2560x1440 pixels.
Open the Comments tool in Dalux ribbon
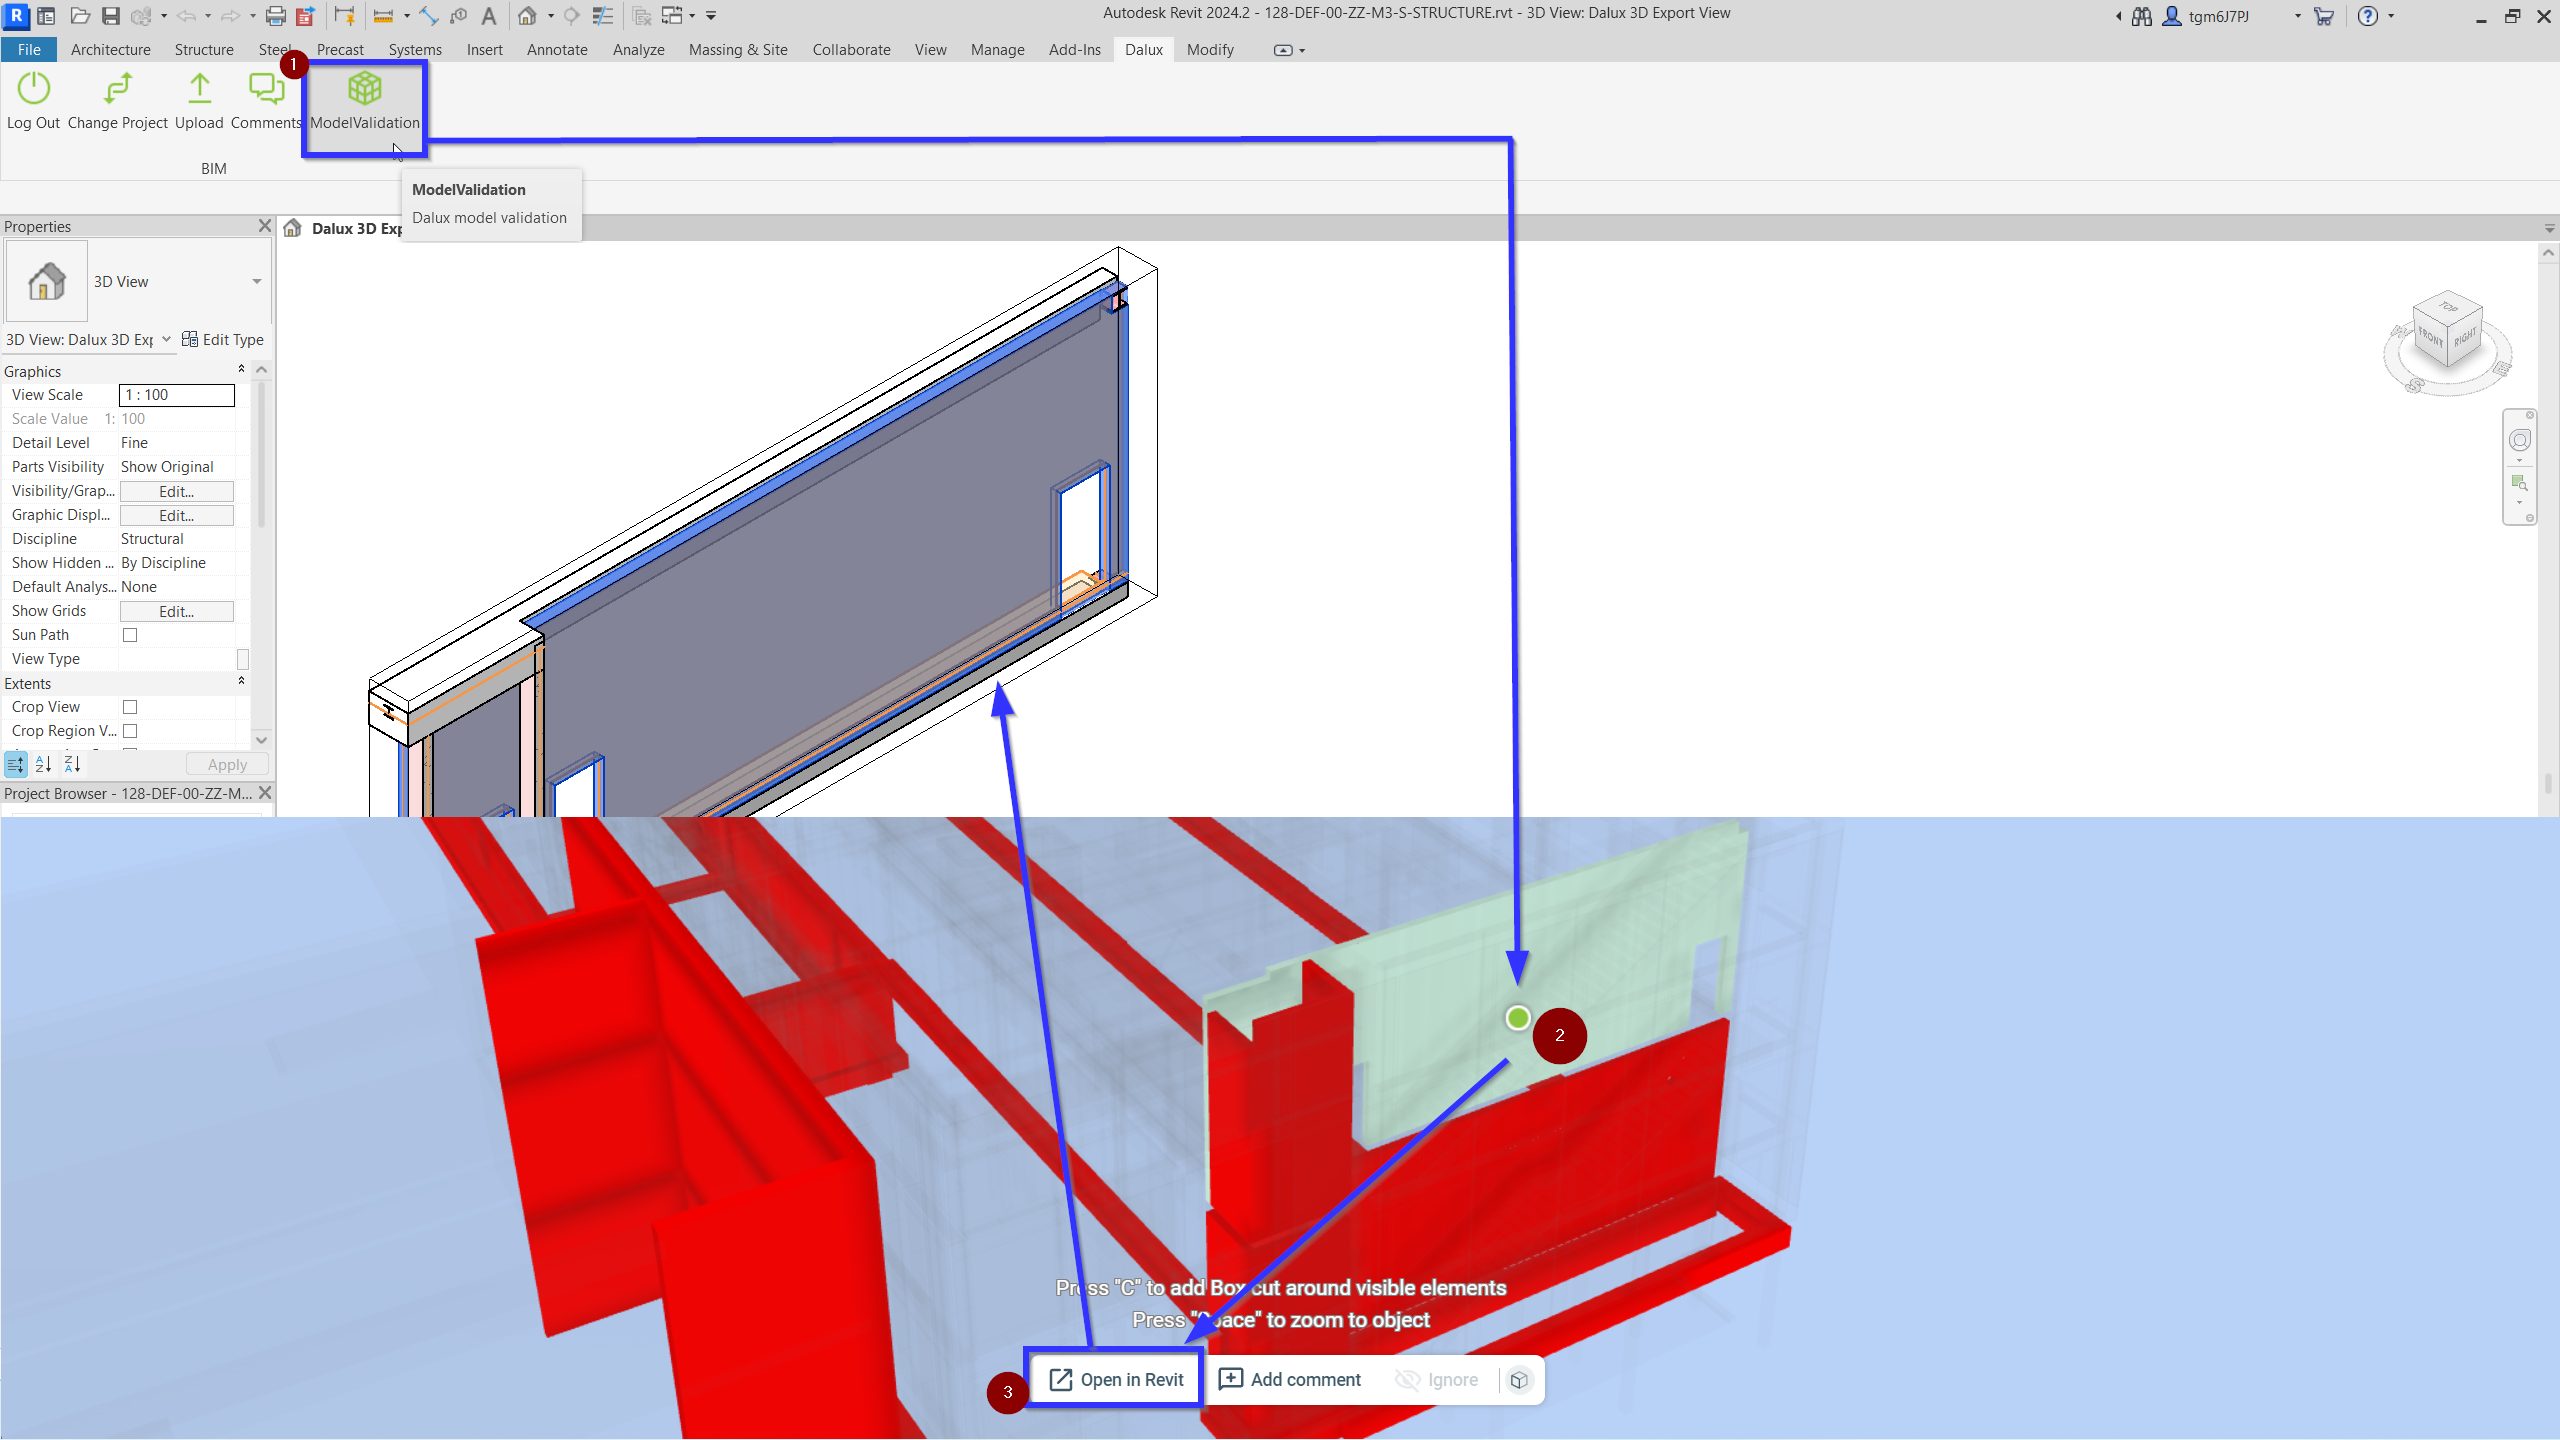266,90
